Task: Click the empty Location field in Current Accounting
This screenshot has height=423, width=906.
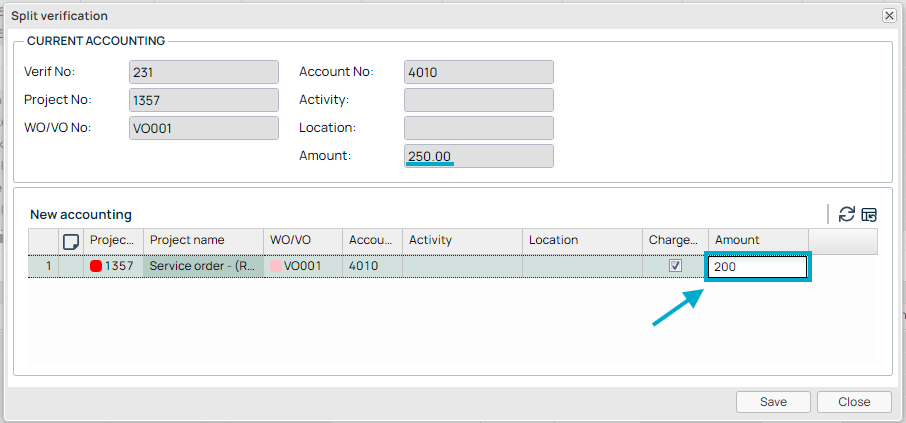Action: click(x=479, y=128)
